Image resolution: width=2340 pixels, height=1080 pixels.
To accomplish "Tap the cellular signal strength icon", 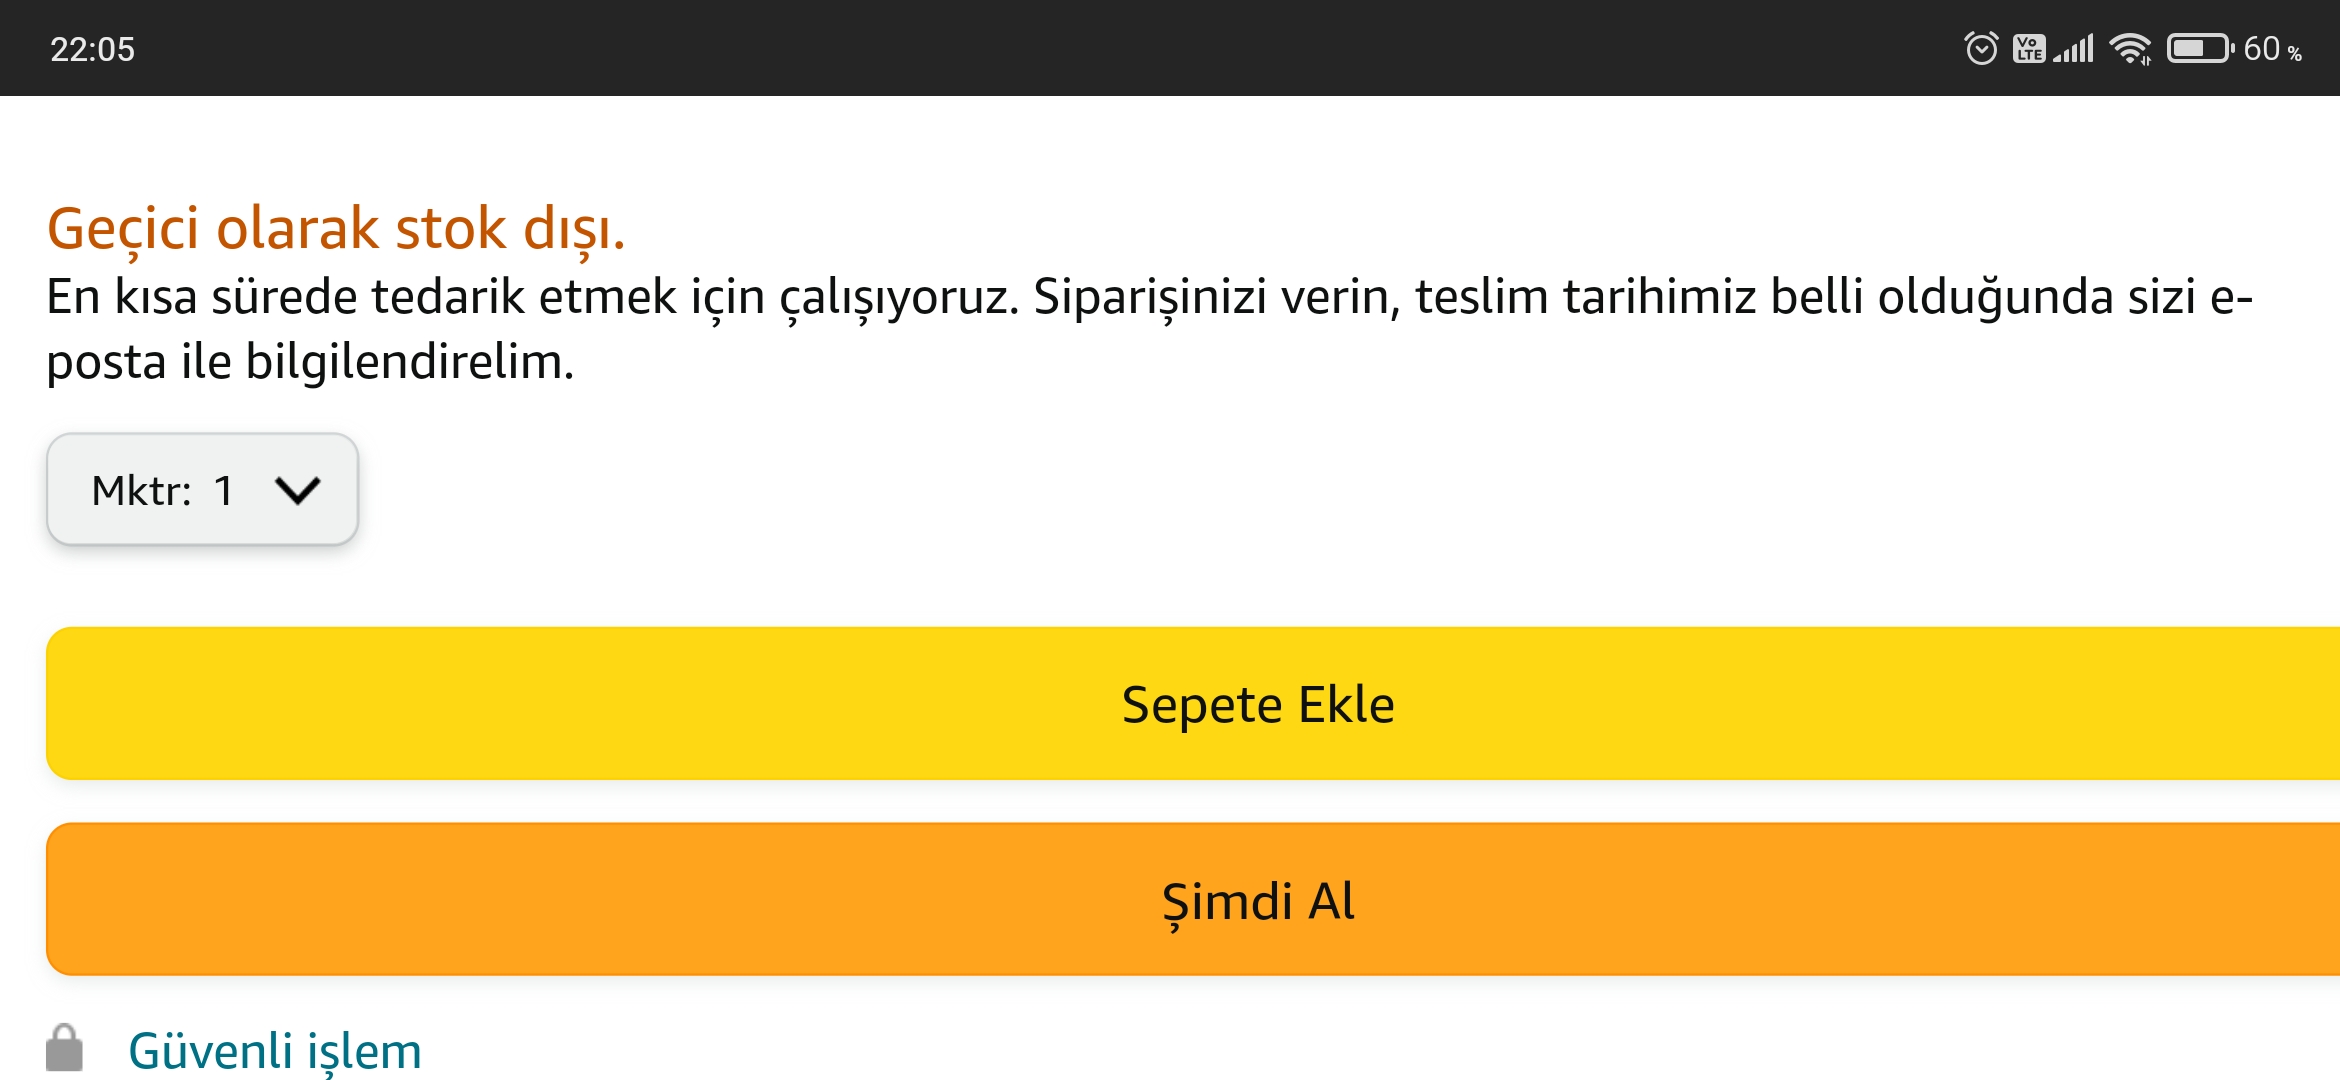I will pyautogui.click(x=2074, y=48).
